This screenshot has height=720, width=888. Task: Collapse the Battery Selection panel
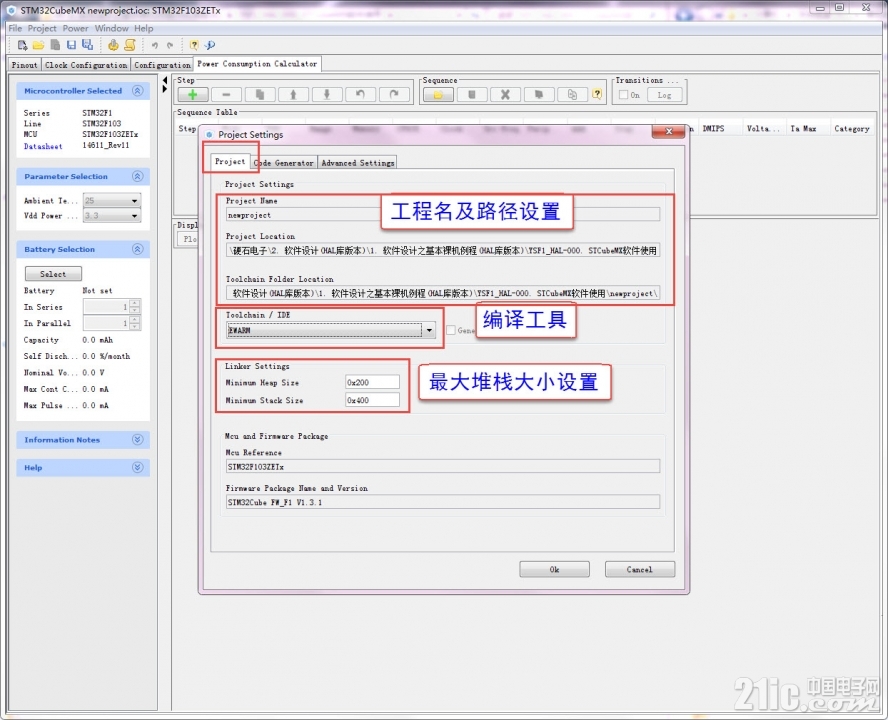138,249
